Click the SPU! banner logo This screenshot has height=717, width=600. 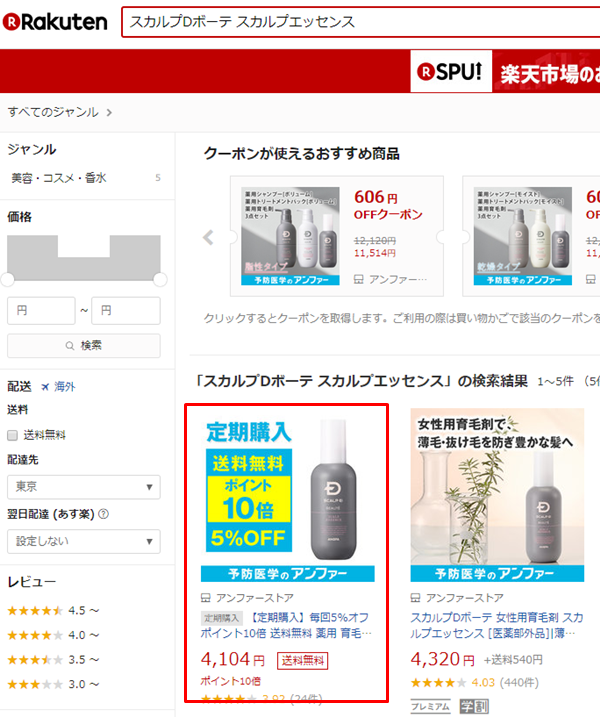pos(451,71)
